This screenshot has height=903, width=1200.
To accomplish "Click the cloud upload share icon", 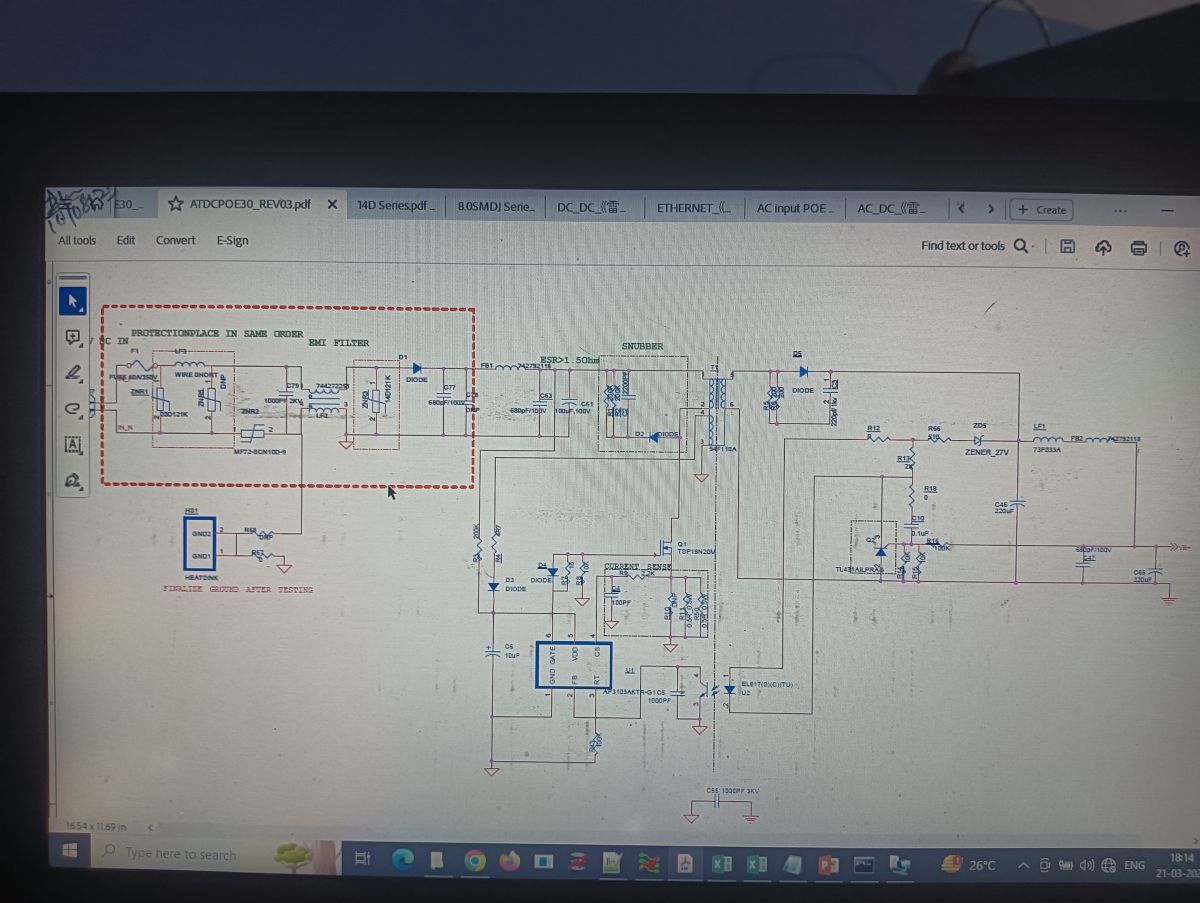I will pos(1103,247).
